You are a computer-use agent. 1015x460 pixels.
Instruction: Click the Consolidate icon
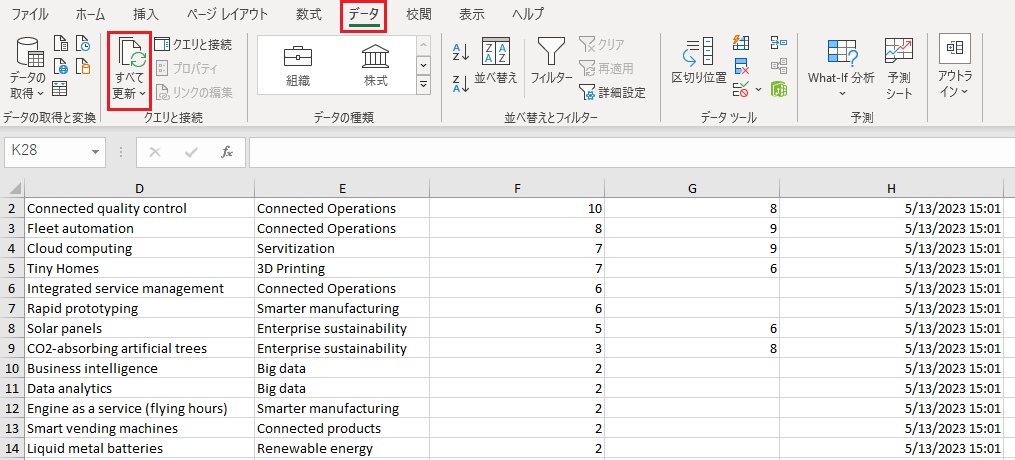point(779,43)
